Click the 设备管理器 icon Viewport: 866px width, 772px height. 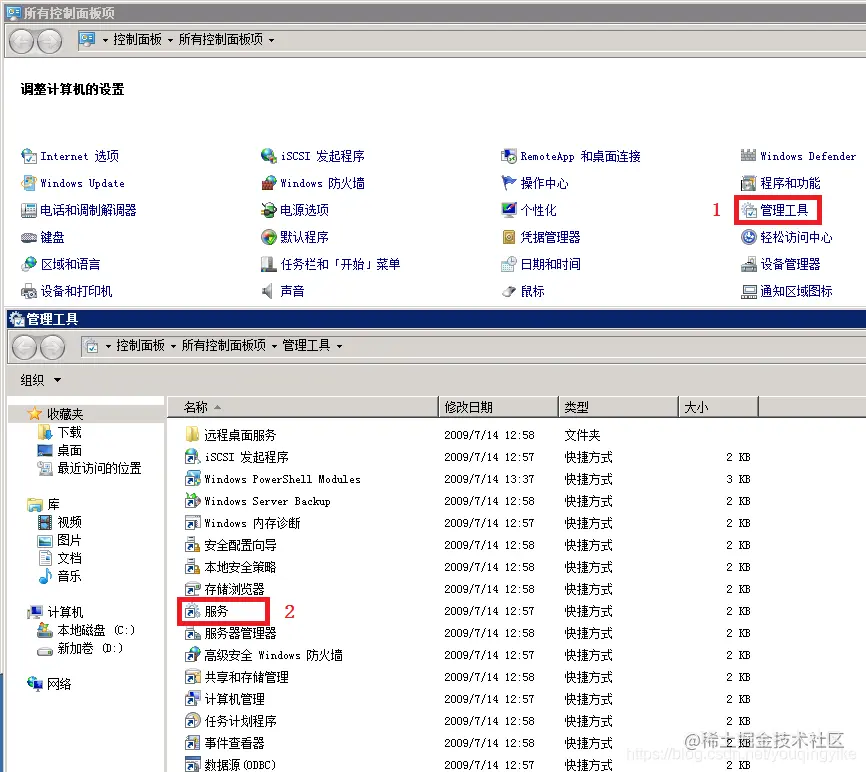click(748, 264)
